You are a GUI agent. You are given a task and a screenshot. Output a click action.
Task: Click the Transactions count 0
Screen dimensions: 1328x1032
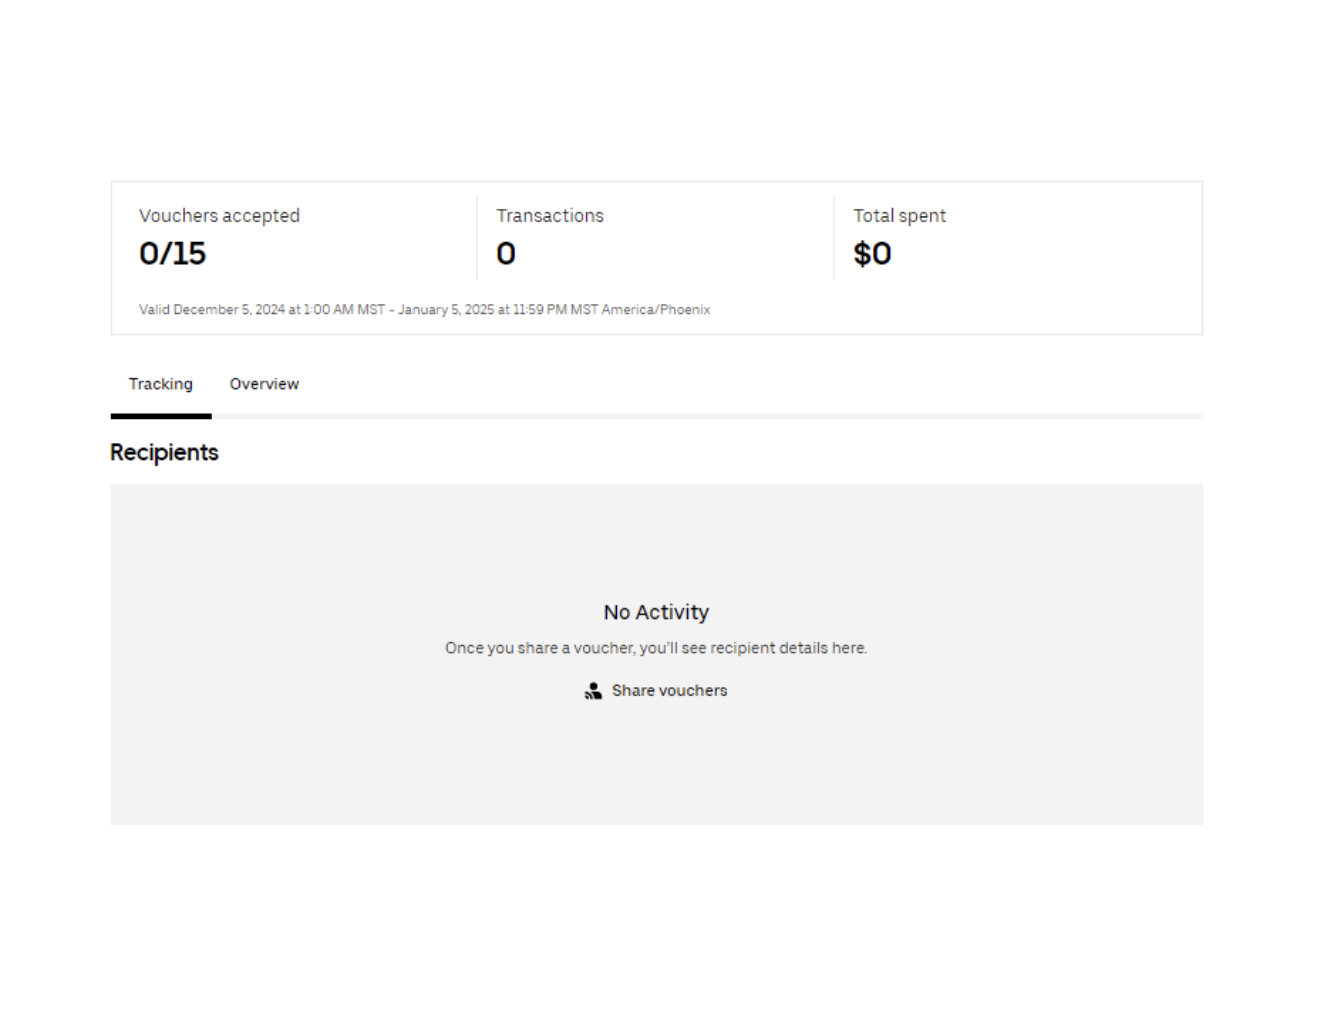click(506, 254)
